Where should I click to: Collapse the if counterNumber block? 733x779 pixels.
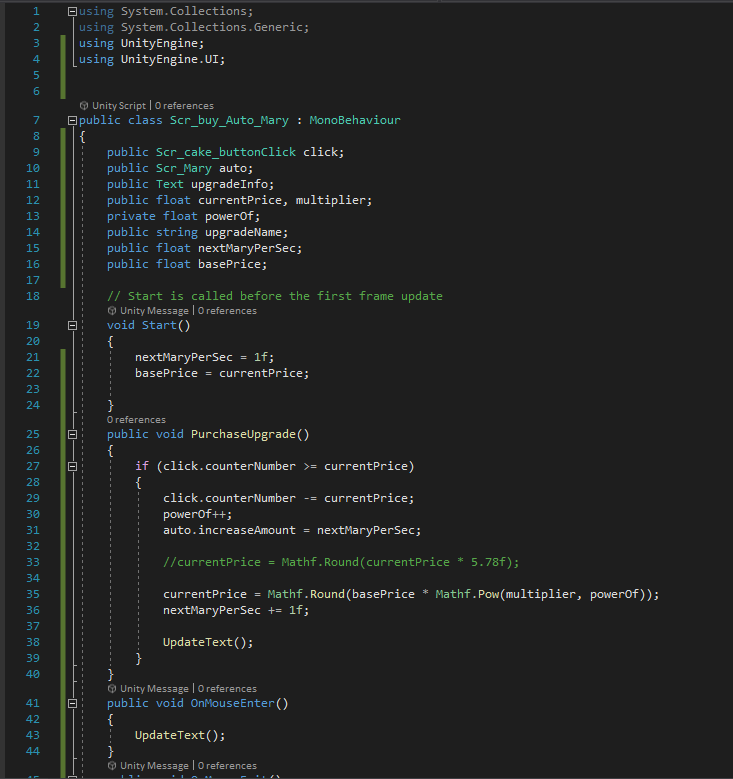71,466
